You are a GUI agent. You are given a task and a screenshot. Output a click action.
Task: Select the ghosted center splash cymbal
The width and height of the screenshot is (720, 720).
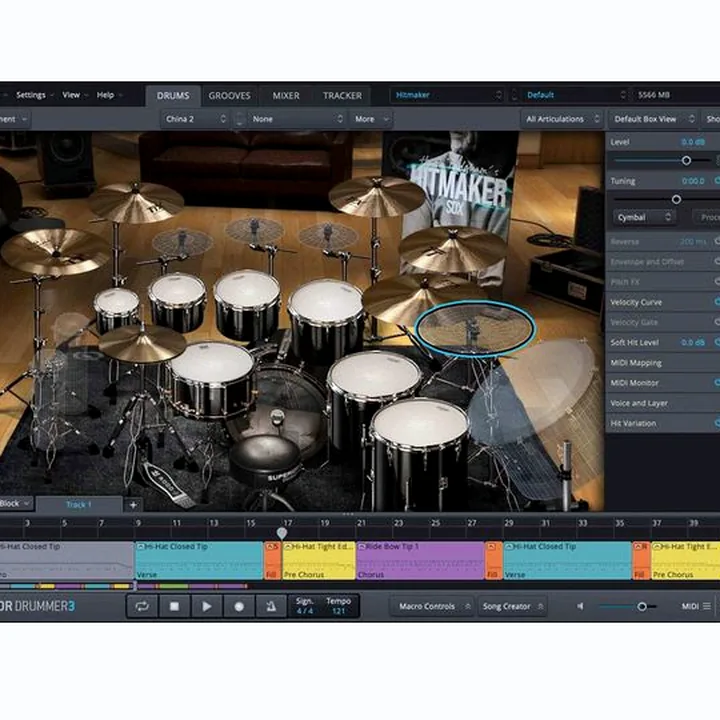point(253,231)
